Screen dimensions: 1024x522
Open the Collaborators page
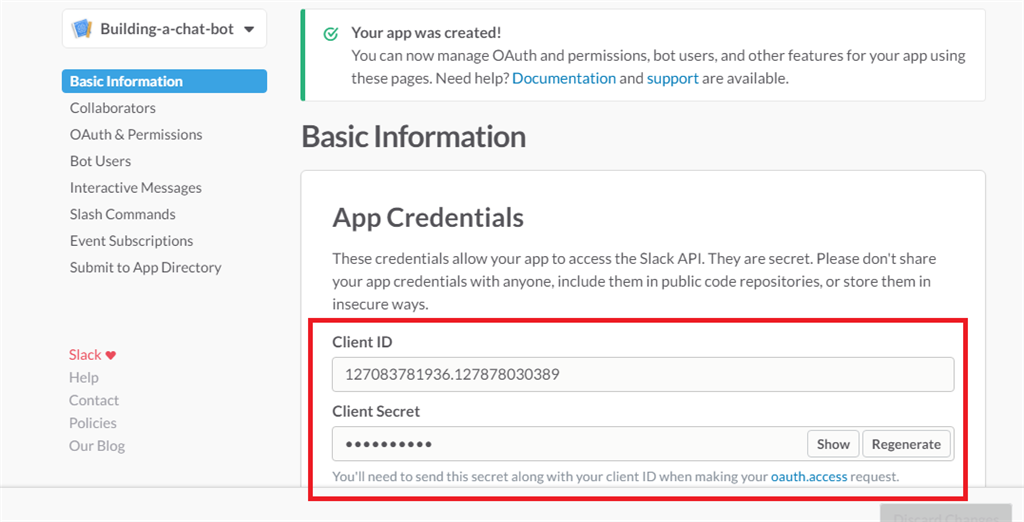(113, 108)
